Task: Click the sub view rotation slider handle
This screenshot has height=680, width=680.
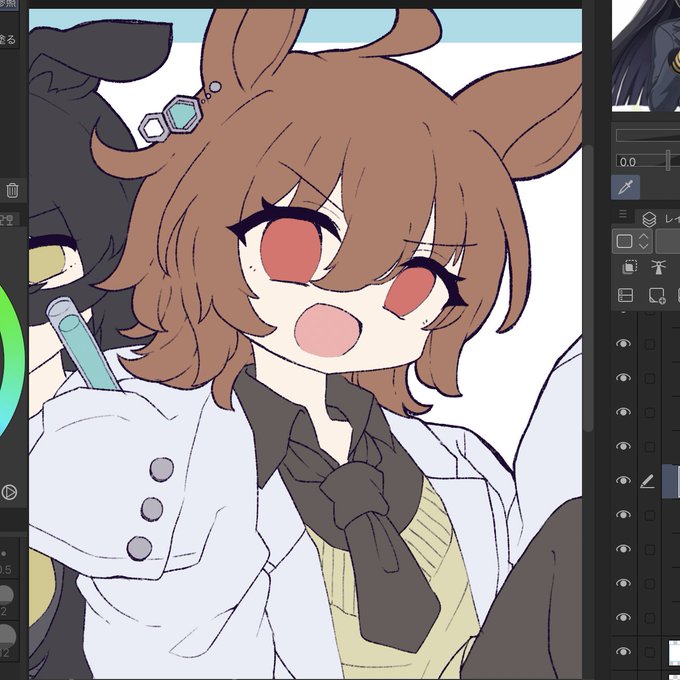Action: point(668,160)
